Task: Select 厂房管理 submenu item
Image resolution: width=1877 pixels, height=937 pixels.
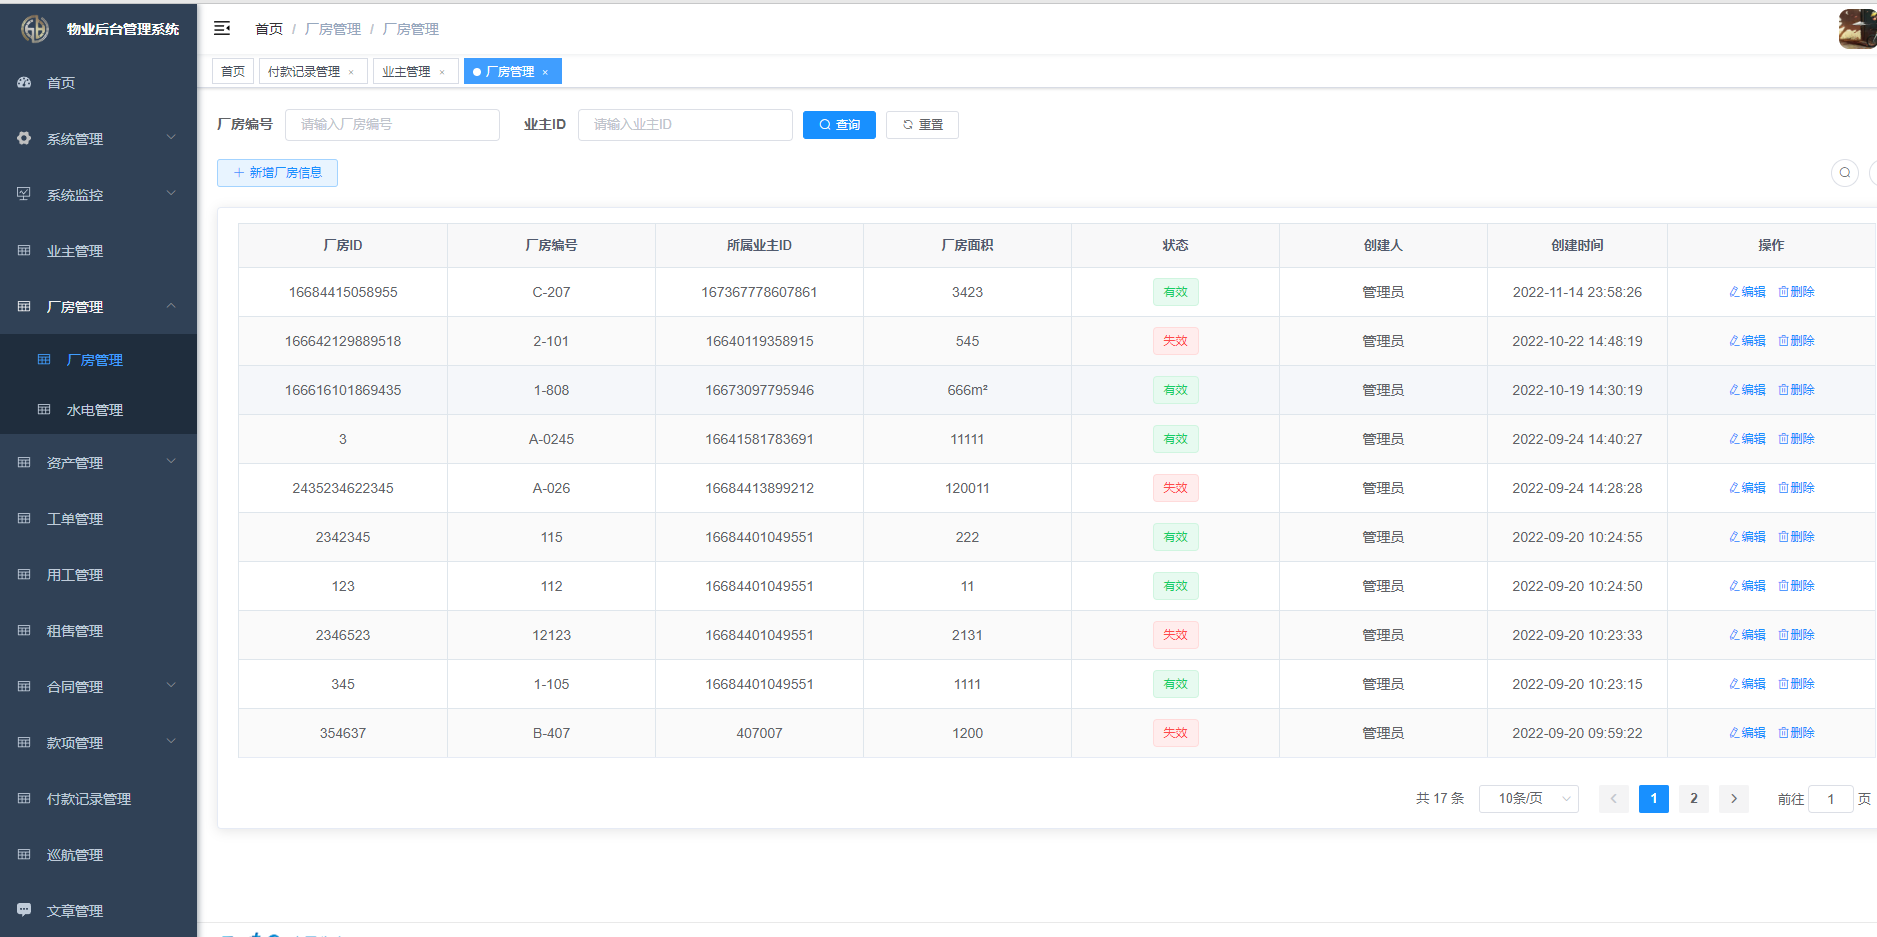Action: [x=98, y=360]
